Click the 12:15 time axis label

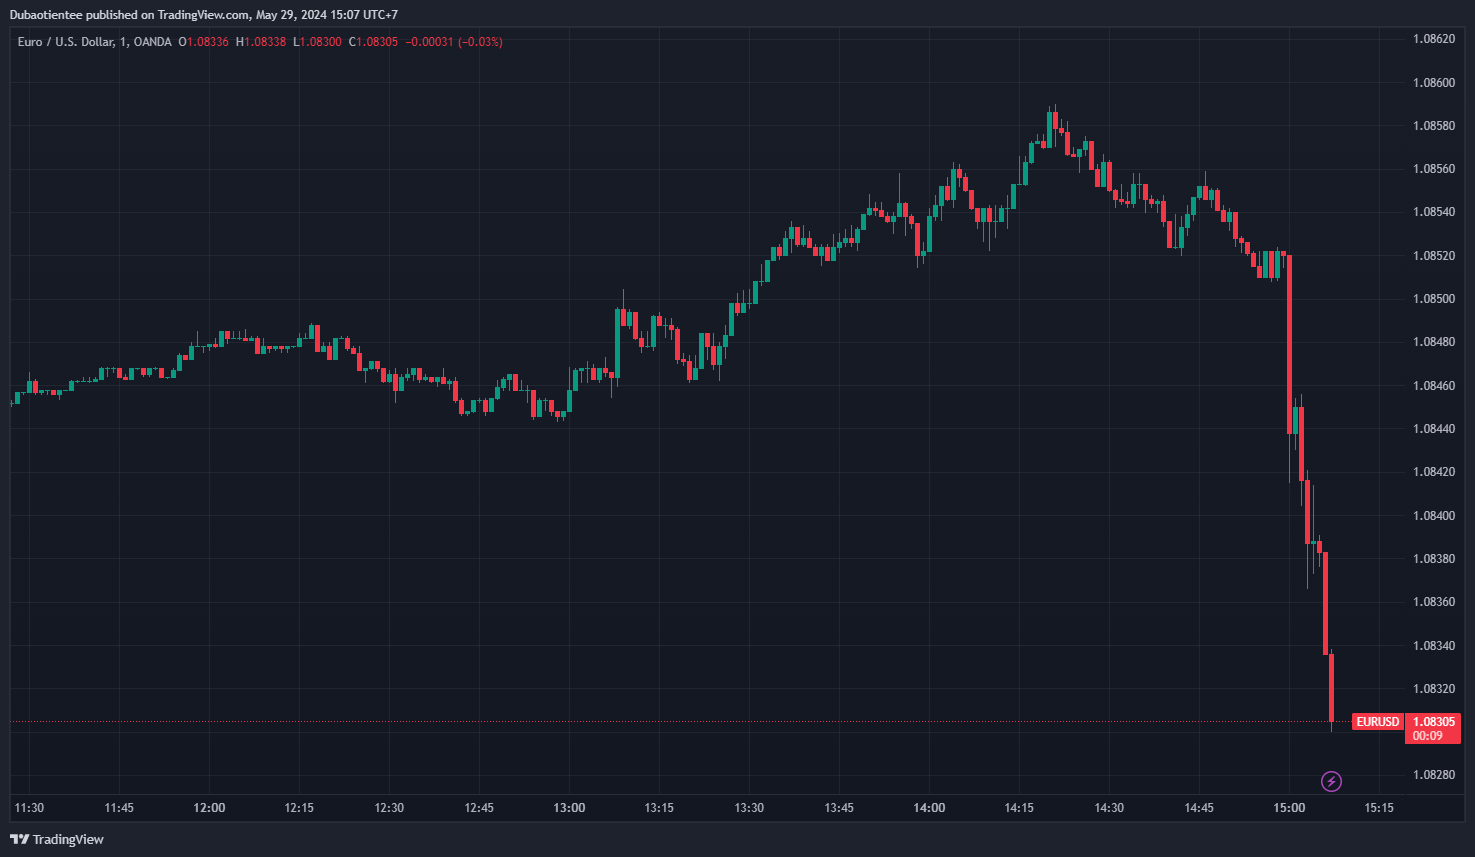[x=299, y=808]
